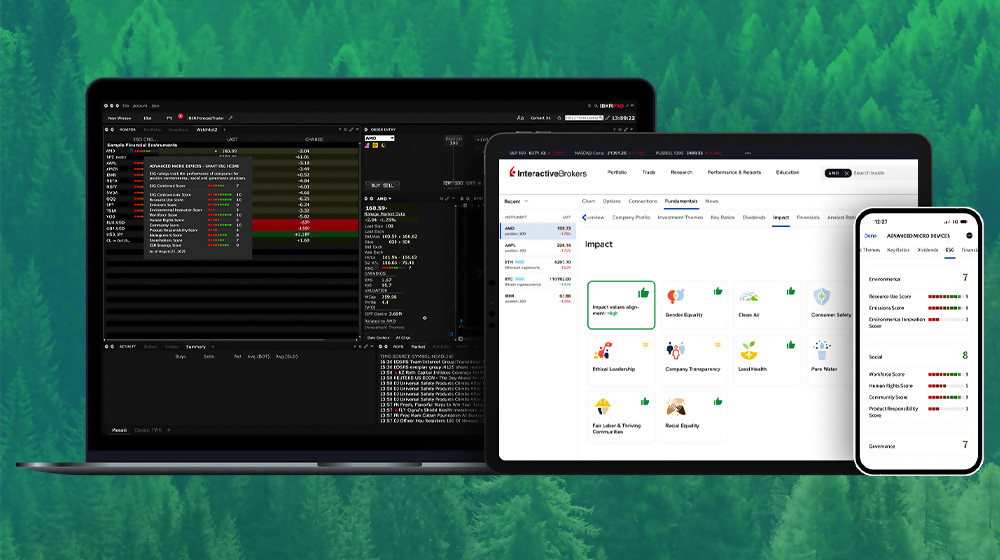Select the Ethical Leadership icon
This screenshot has width=1000, height=560.
click(602, 351)
